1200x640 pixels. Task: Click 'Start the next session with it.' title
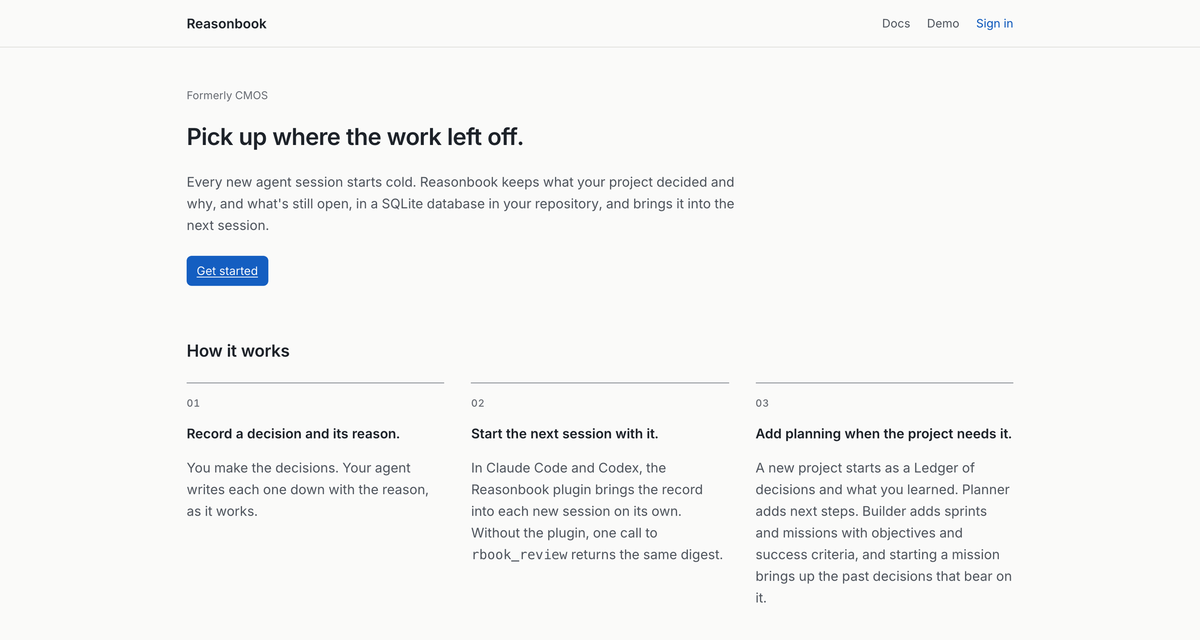coord(565,434)
